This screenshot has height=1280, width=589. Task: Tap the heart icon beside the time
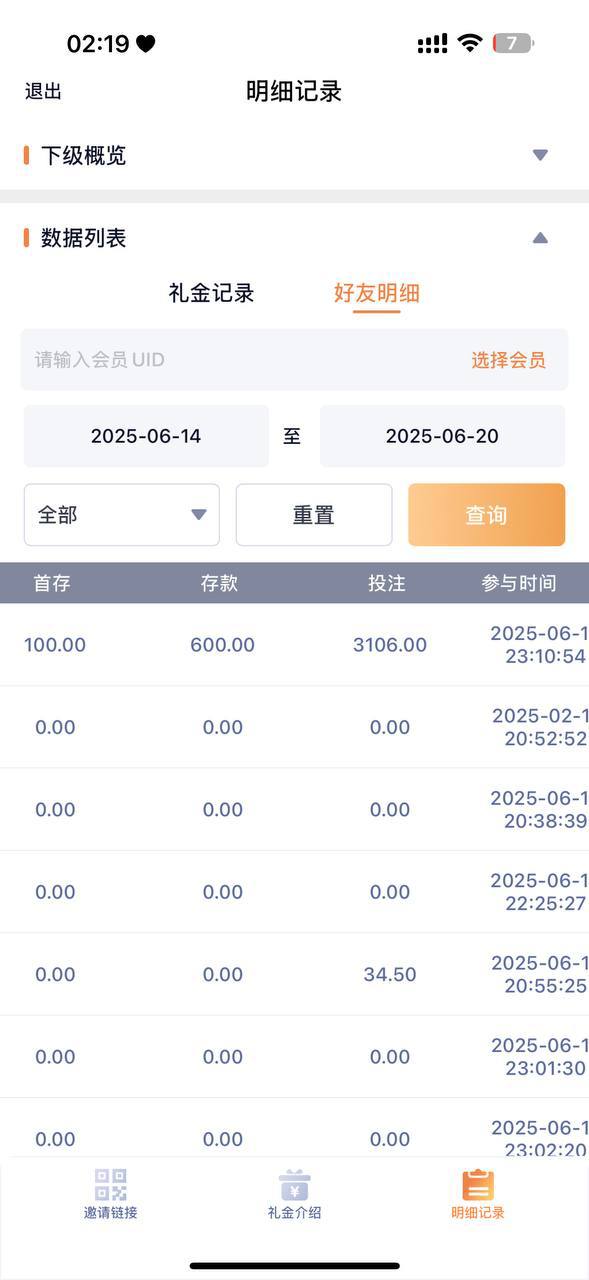[146, 43]
